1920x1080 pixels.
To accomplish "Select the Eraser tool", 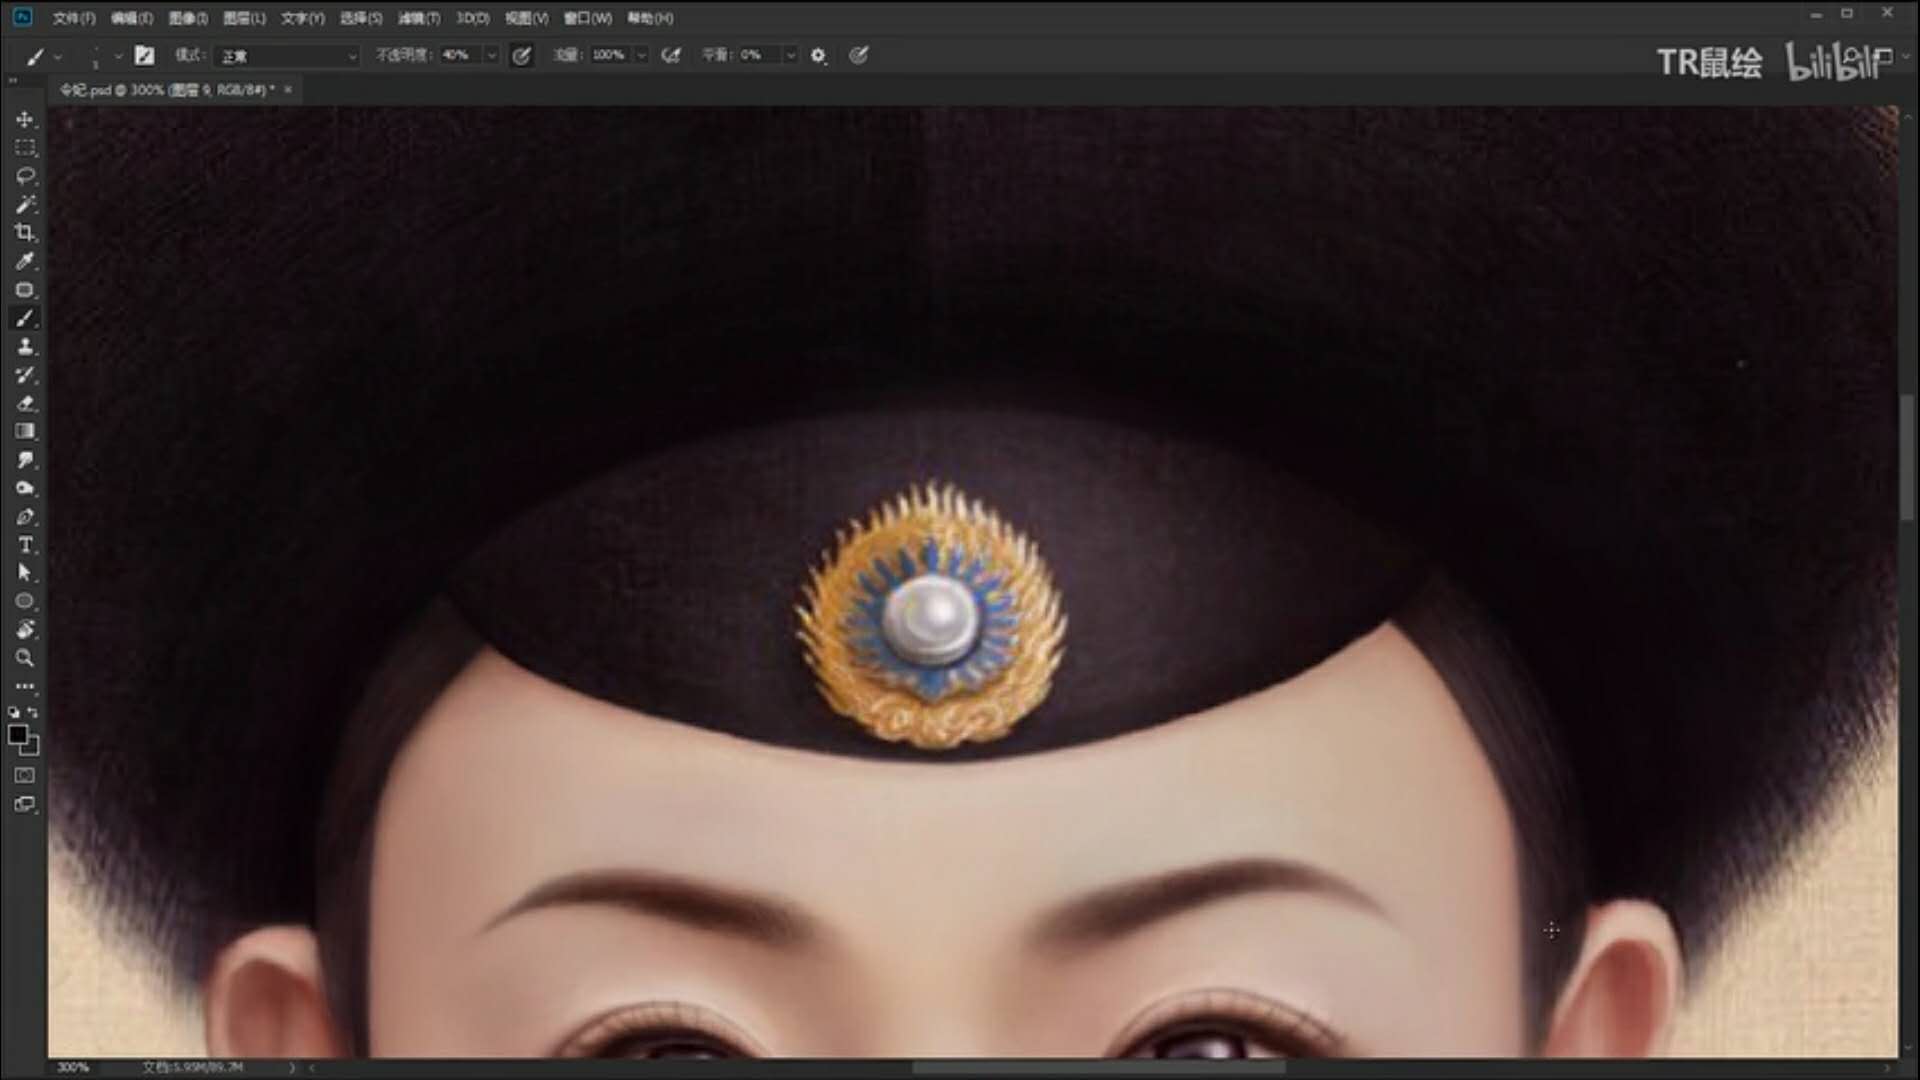I will (x=25, y=403).
